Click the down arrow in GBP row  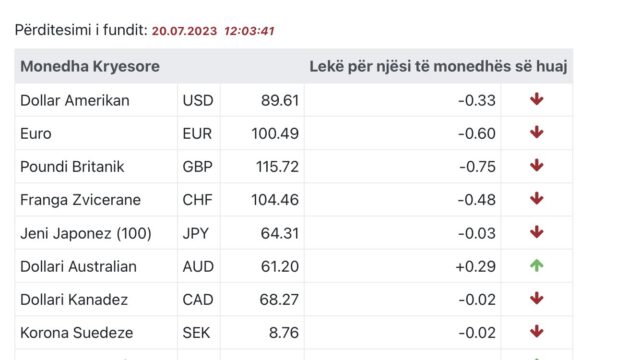pyautogui.click(x=536, y=165)
